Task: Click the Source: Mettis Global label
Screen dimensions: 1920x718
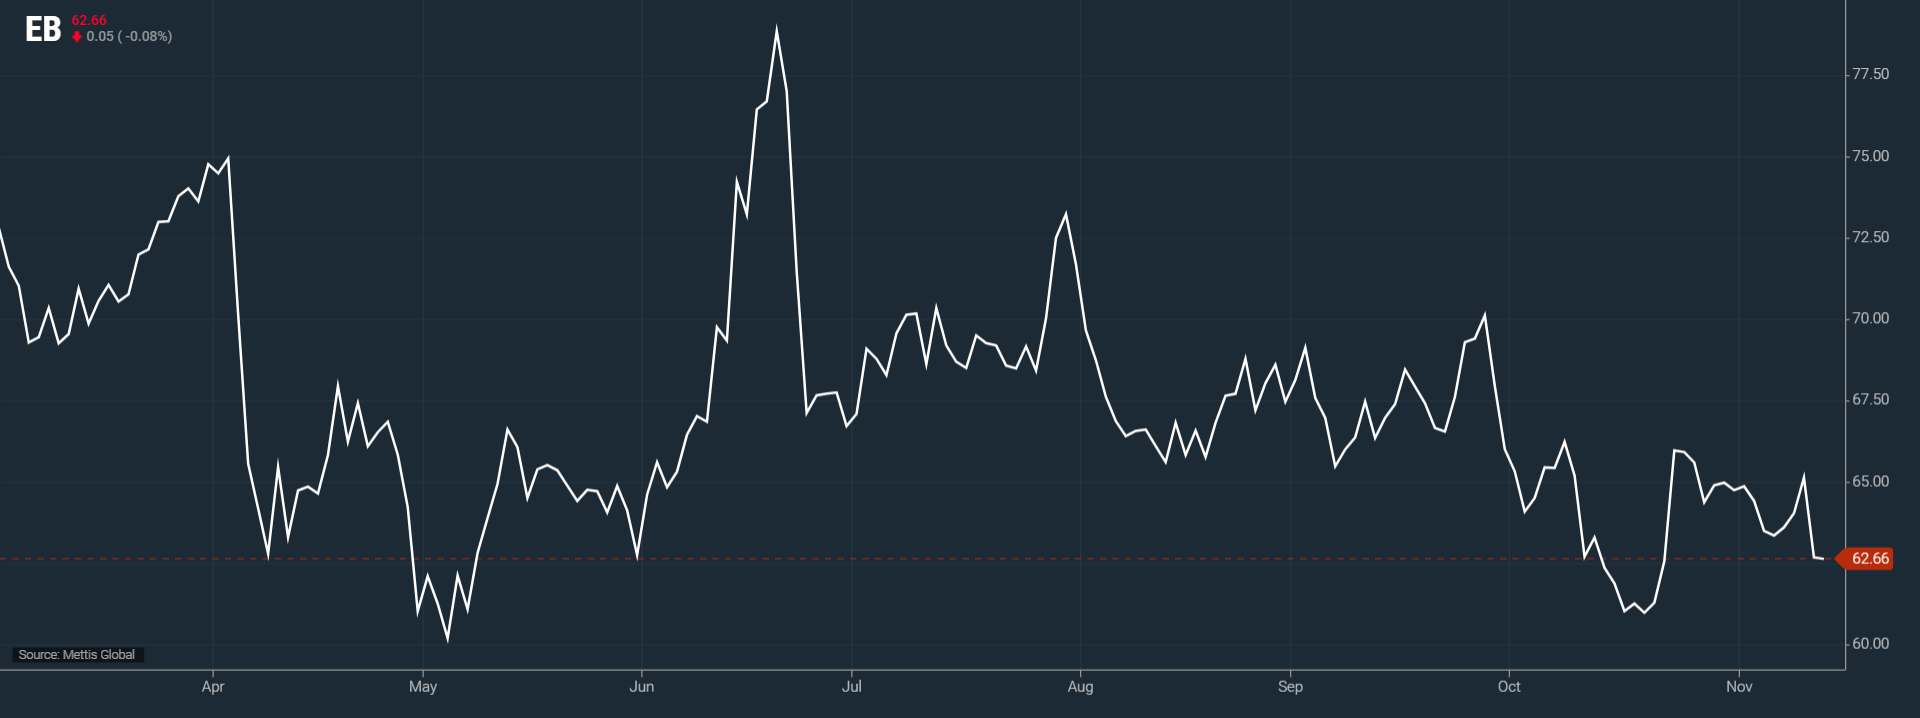Action: click(77, 655)
